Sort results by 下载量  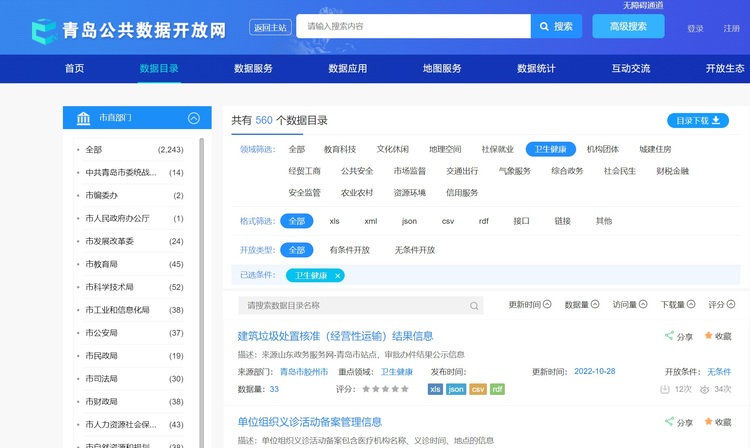(x=679, y=304)
